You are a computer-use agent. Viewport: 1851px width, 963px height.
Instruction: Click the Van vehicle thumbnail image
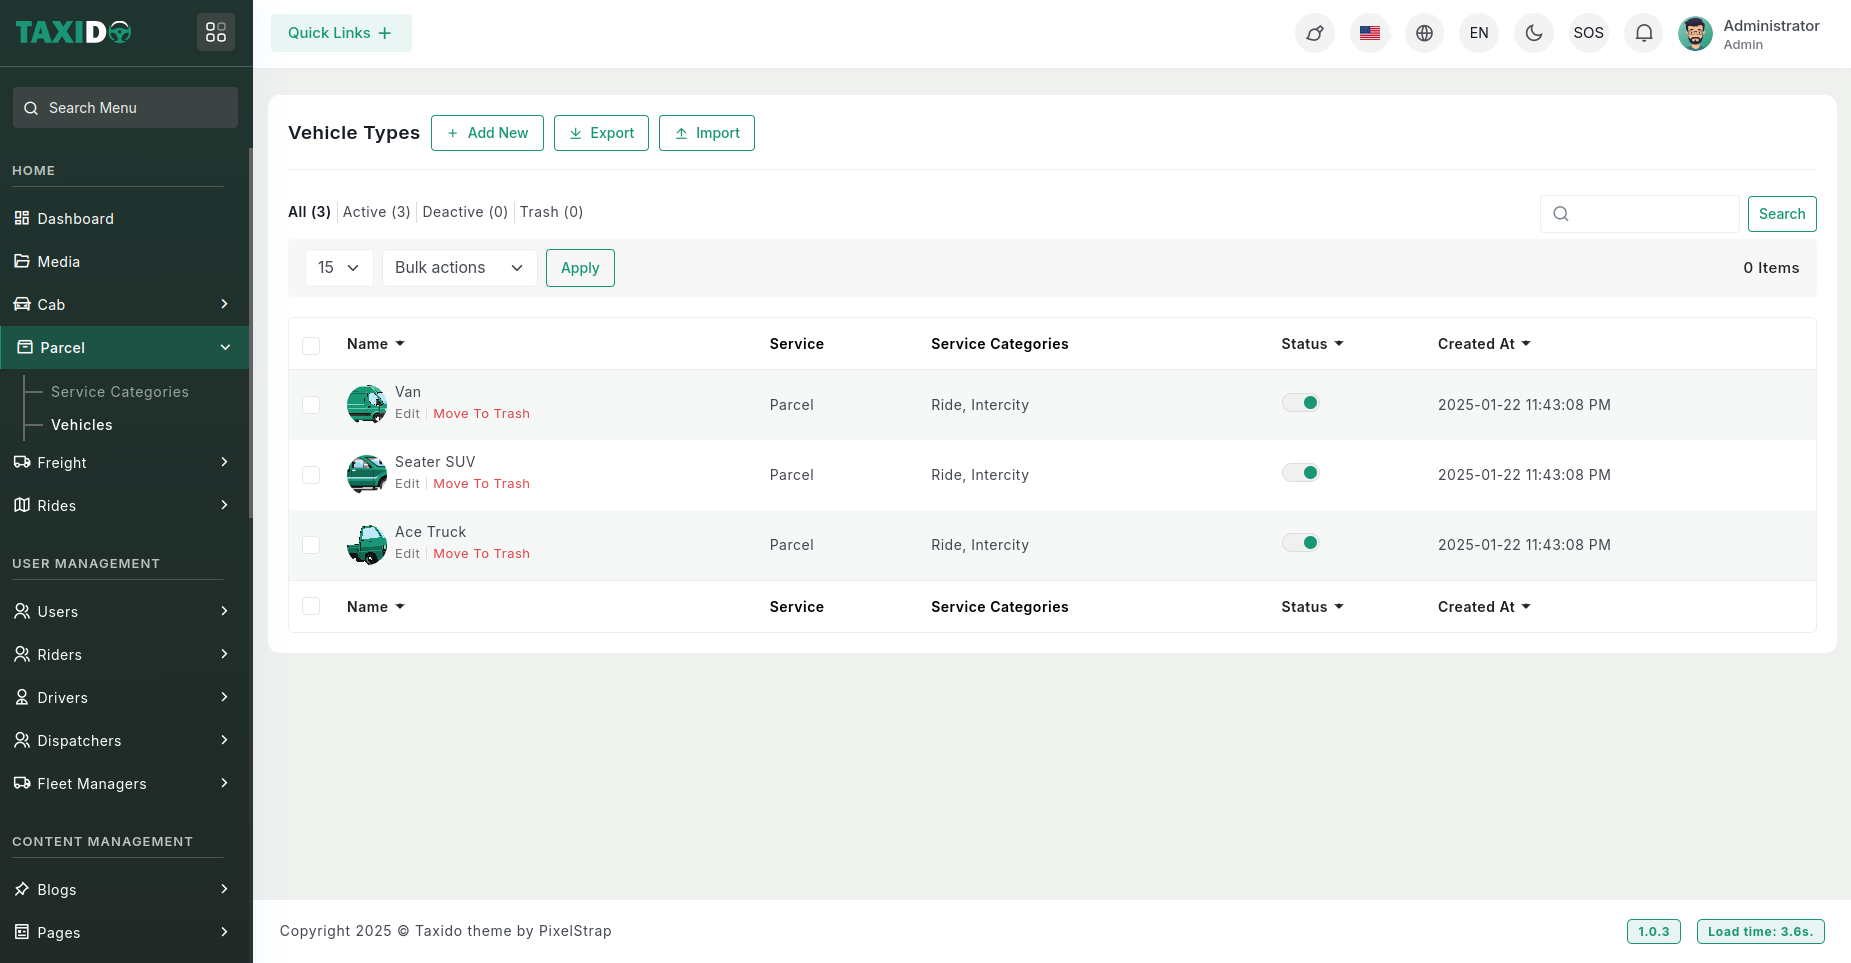[x=366, y=405]
